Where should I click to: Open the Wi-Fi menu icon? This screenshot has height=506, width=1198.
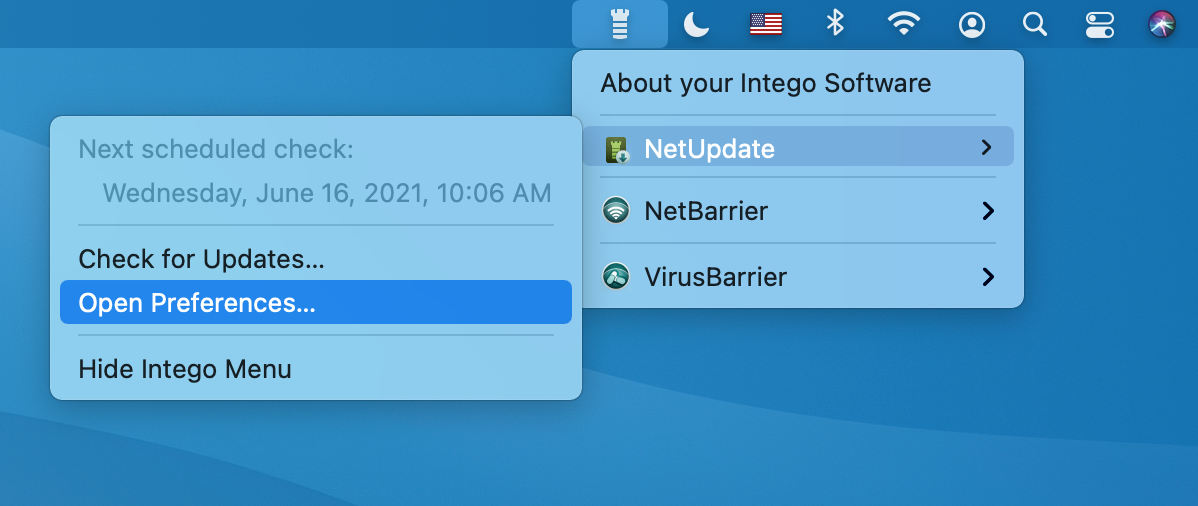(x=903, y=24)
